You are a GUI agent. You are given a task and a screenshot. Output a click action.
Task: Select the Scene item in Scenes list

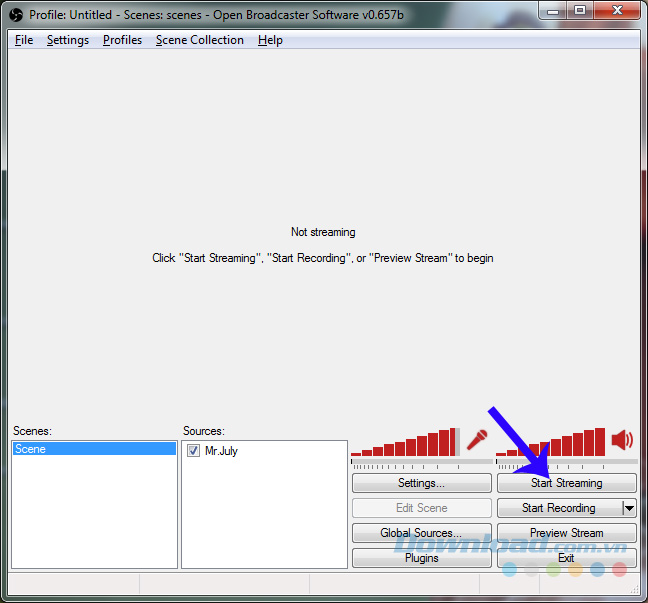[94, 449]
